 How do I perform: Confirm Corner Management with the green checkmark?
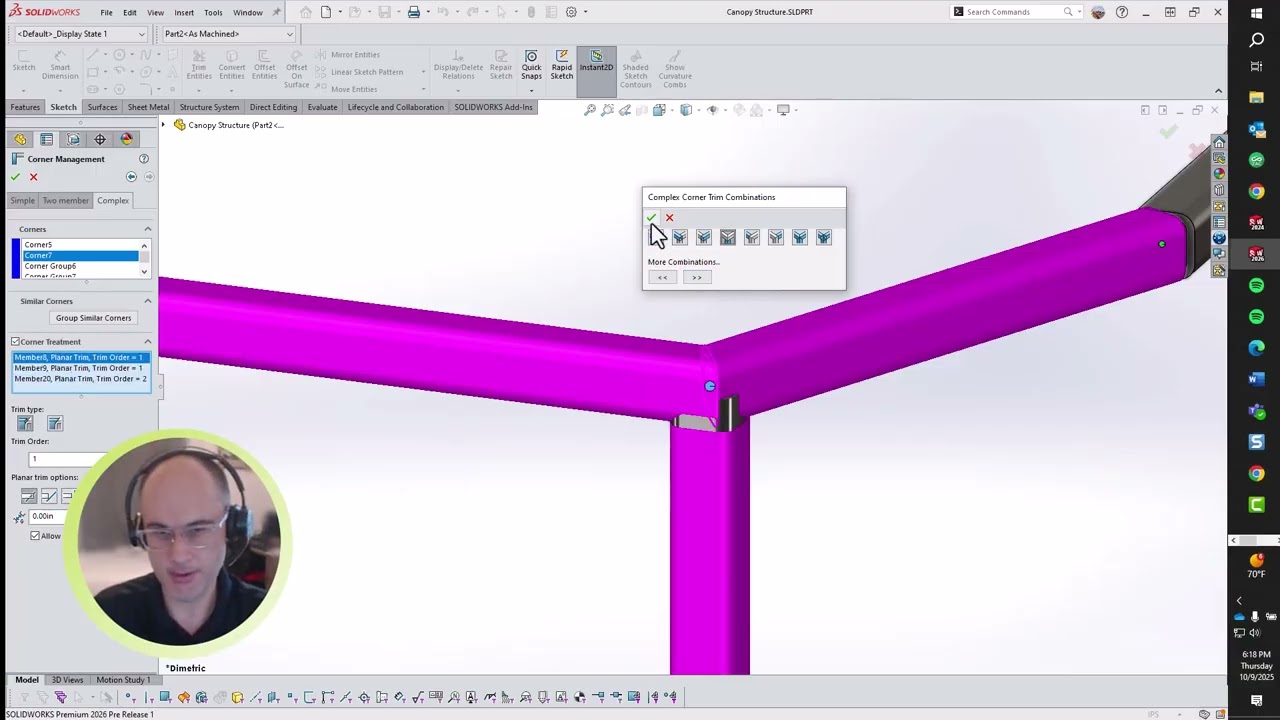pyautogui.click(x=15, y=177)
